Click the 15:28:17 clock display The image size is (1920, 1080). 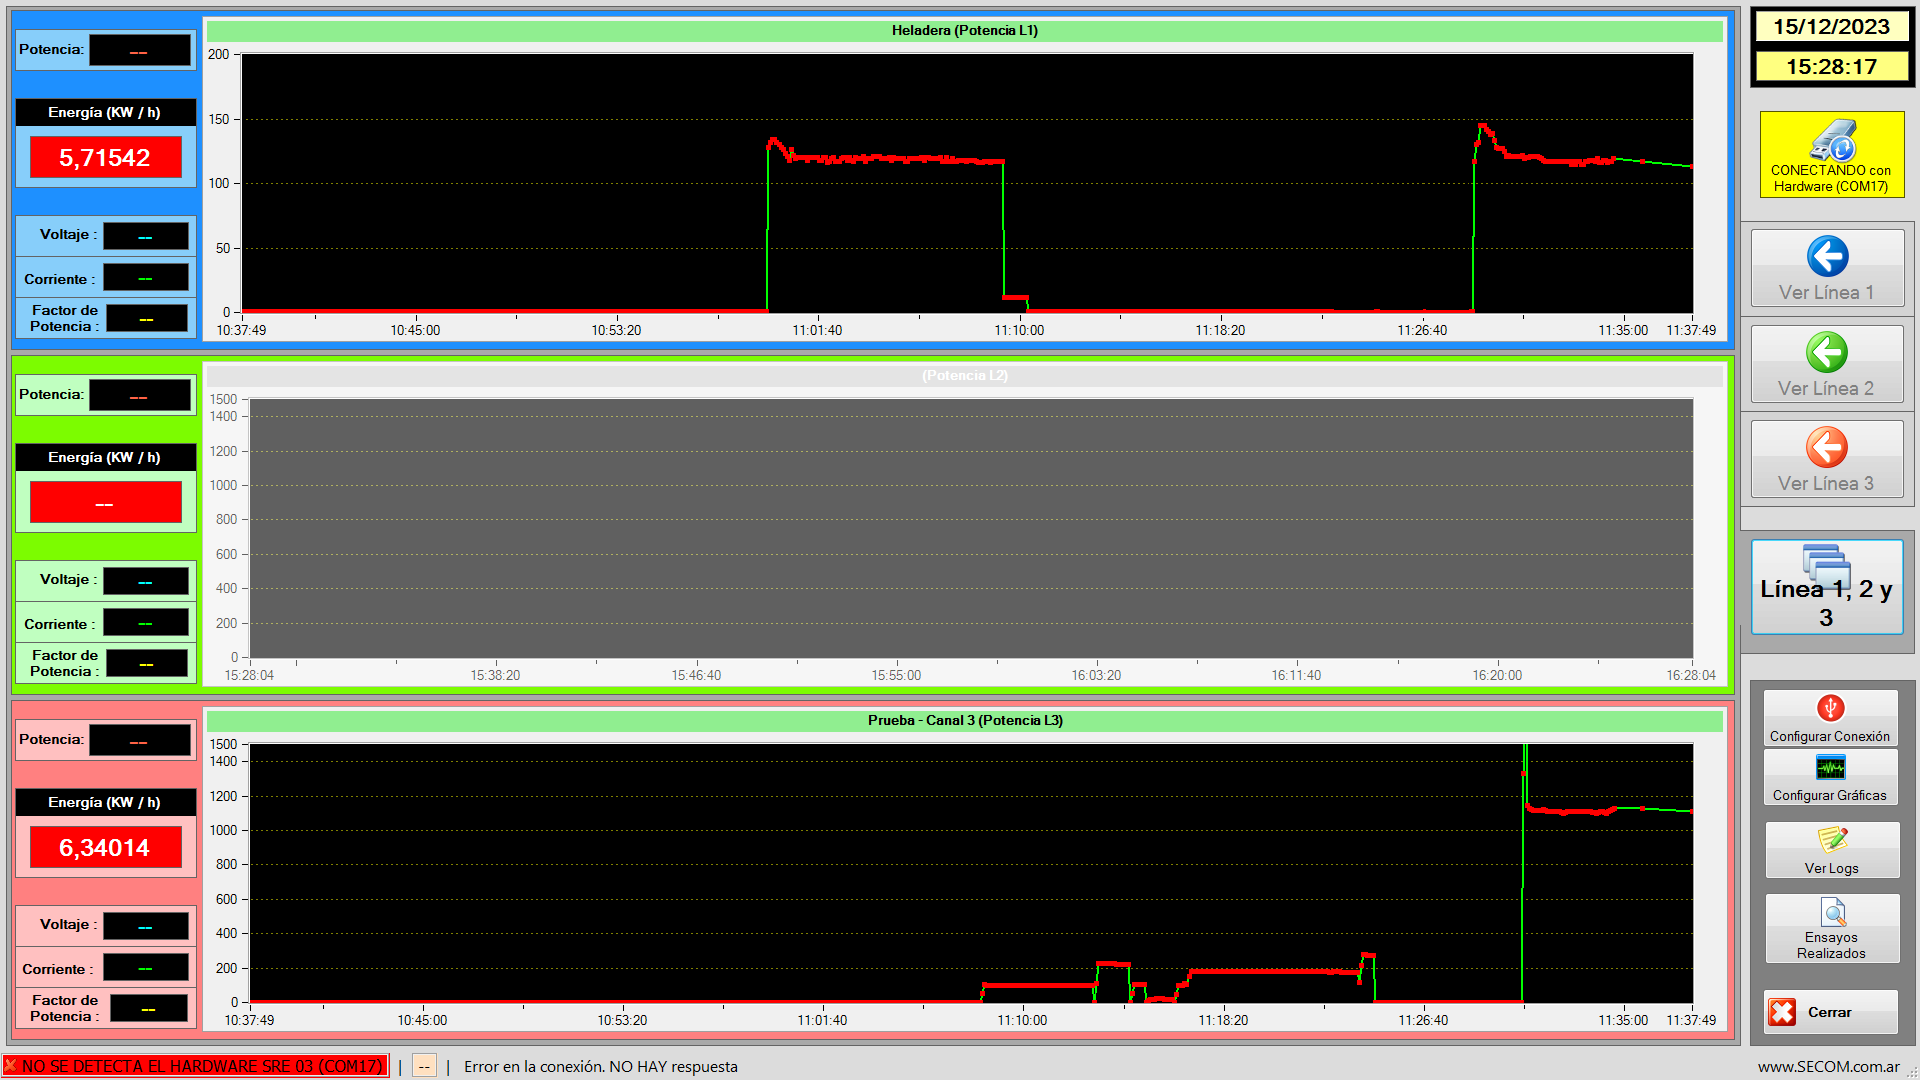[1831, 67]
